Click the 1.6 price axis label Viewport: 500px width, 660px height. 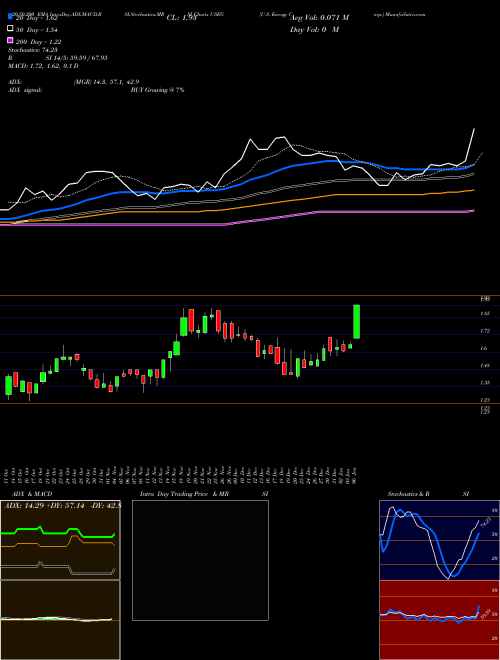pos(484,348)
